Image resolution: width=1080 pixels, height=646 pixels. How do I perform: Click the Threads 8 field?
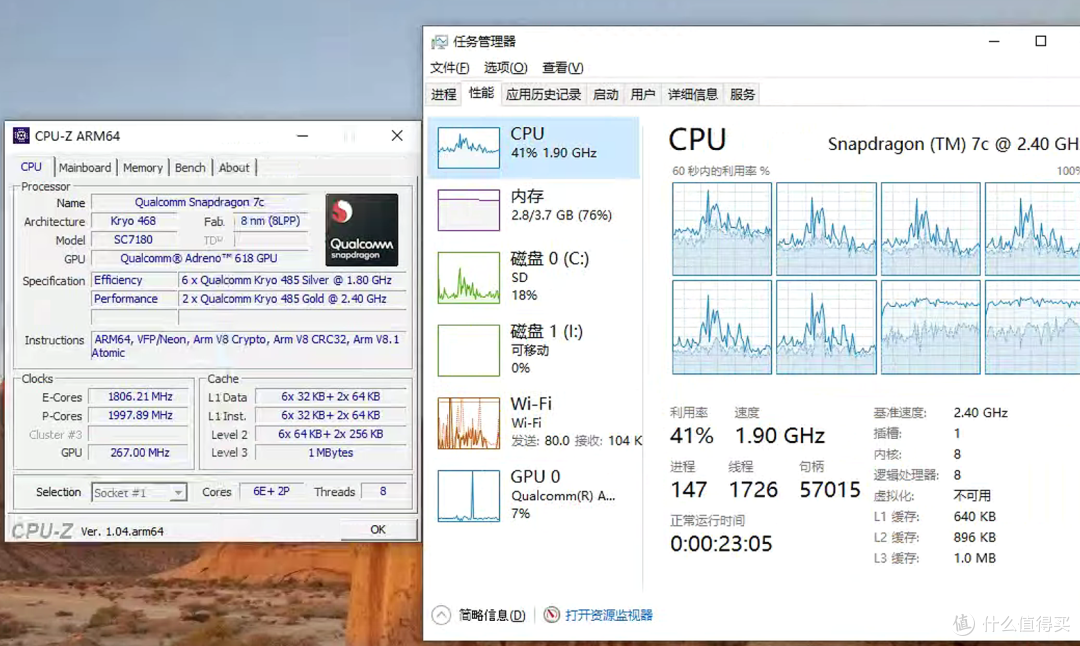tap(383, 492)
